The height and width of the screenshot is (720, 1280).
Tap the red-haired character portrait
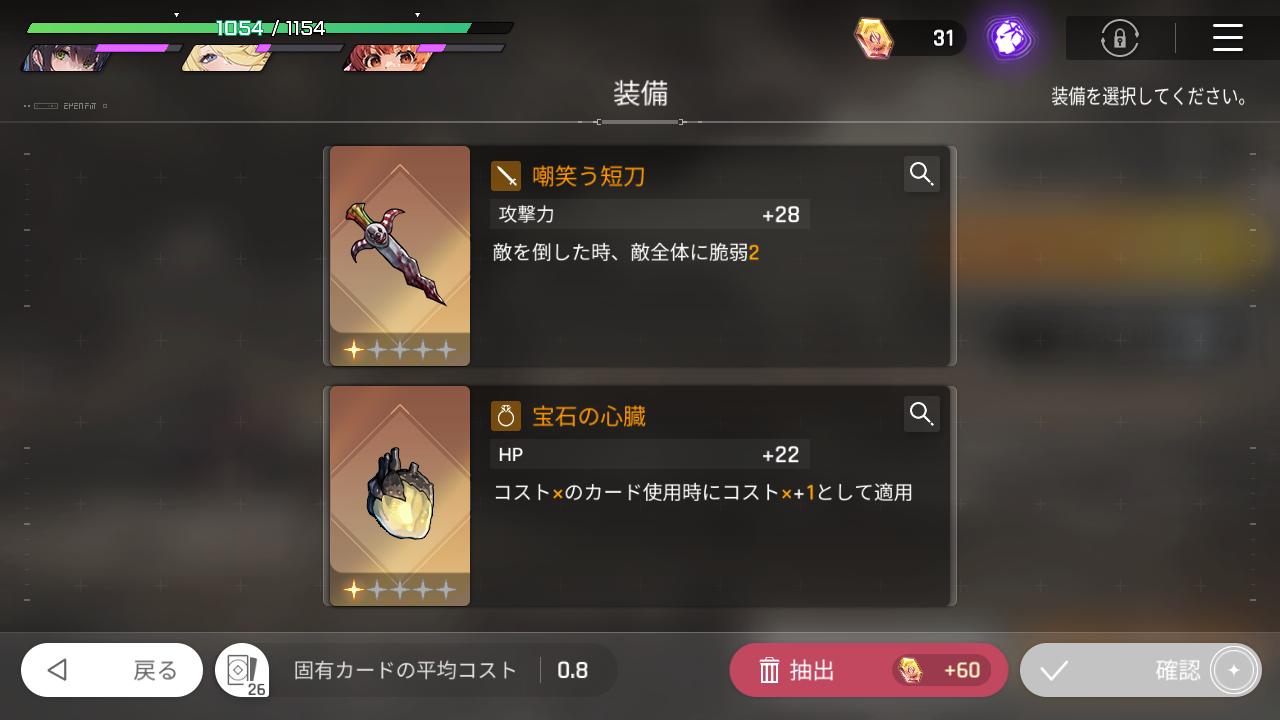pos(384,58)
